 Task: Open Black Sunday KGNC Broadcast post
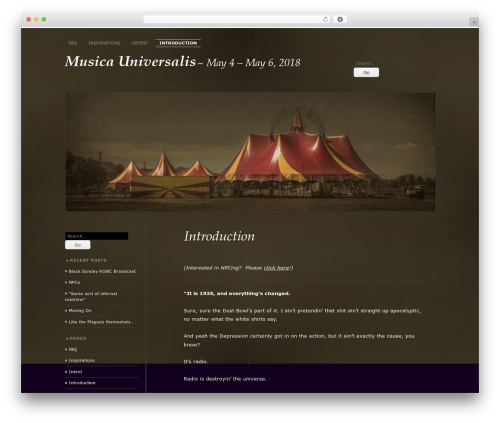(102, 271)
